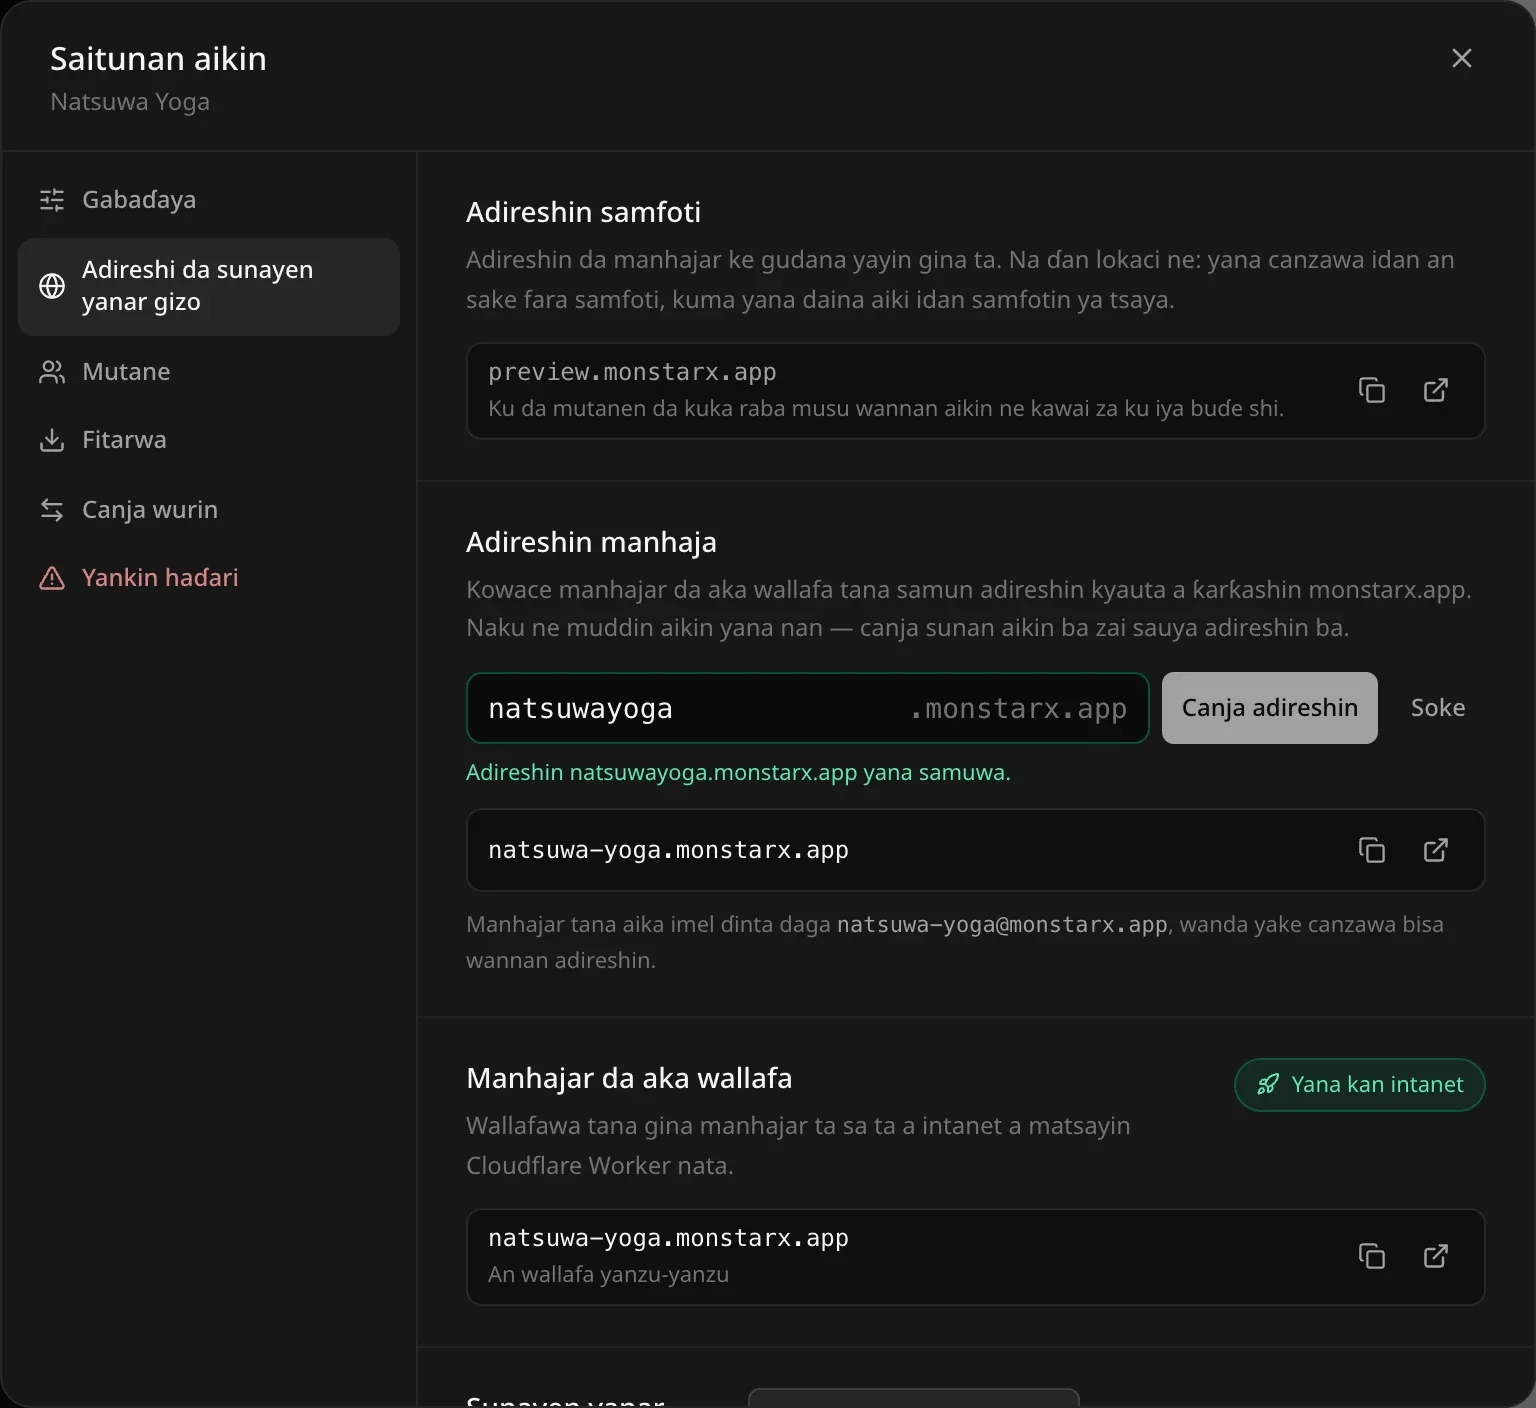This screenshot has width=1536, height=1408.
Task: Cancel with the Soke button
Action: tap(1438, 708)
